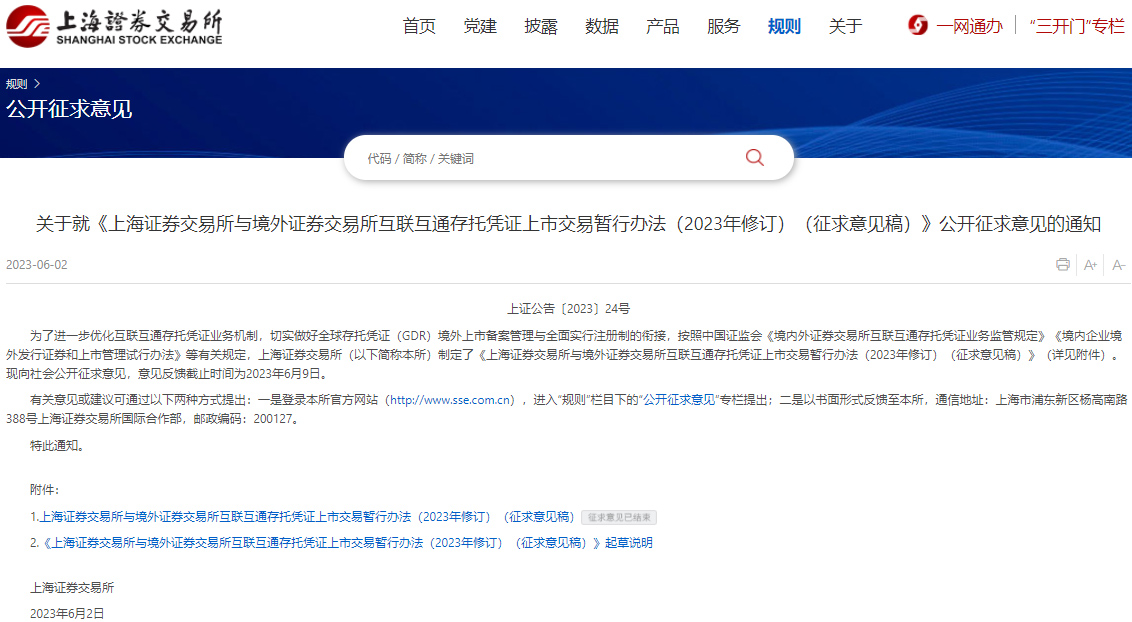1132x622 pixels.
Task: Switch to the 产品 navigation tab
Action: 661,26
